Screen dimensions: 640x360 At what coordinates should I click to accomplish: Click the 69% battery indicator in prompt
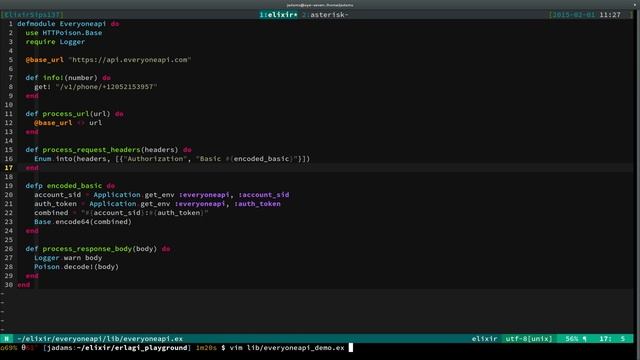[9, 348]
